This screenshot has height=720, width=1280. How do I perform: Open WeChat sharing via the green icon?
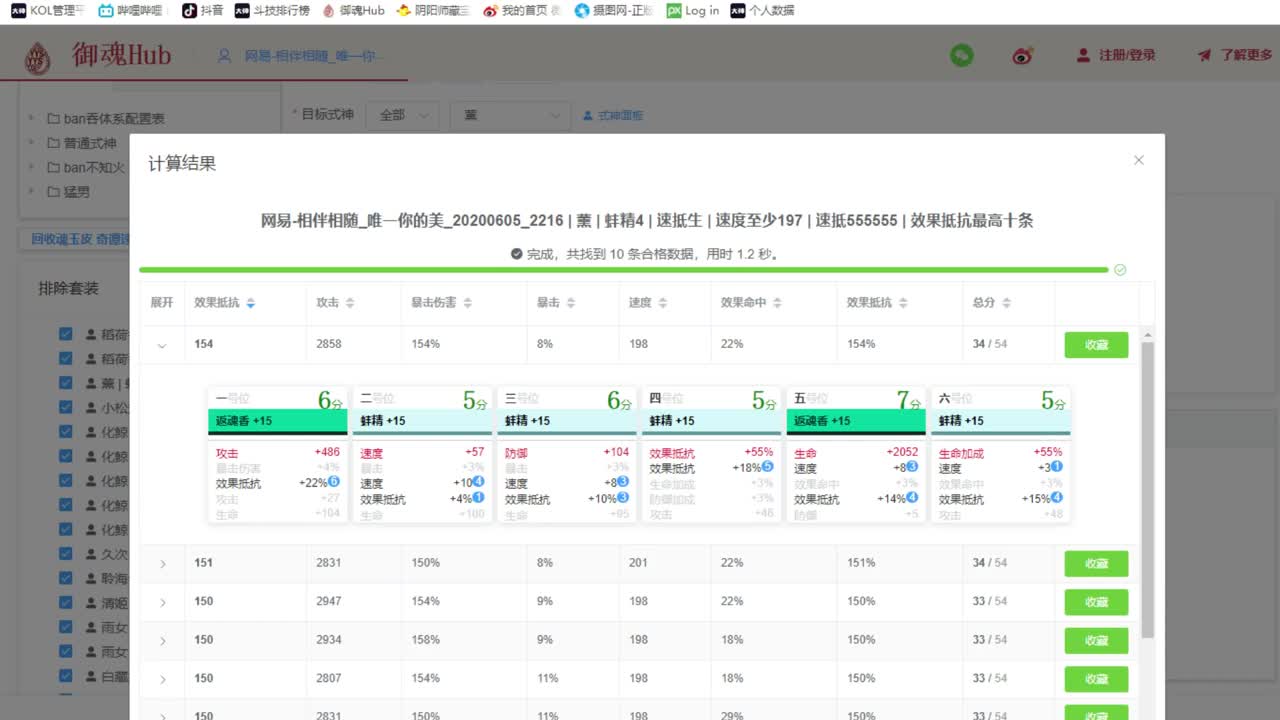pyautogui.click(x=961, y=55)
